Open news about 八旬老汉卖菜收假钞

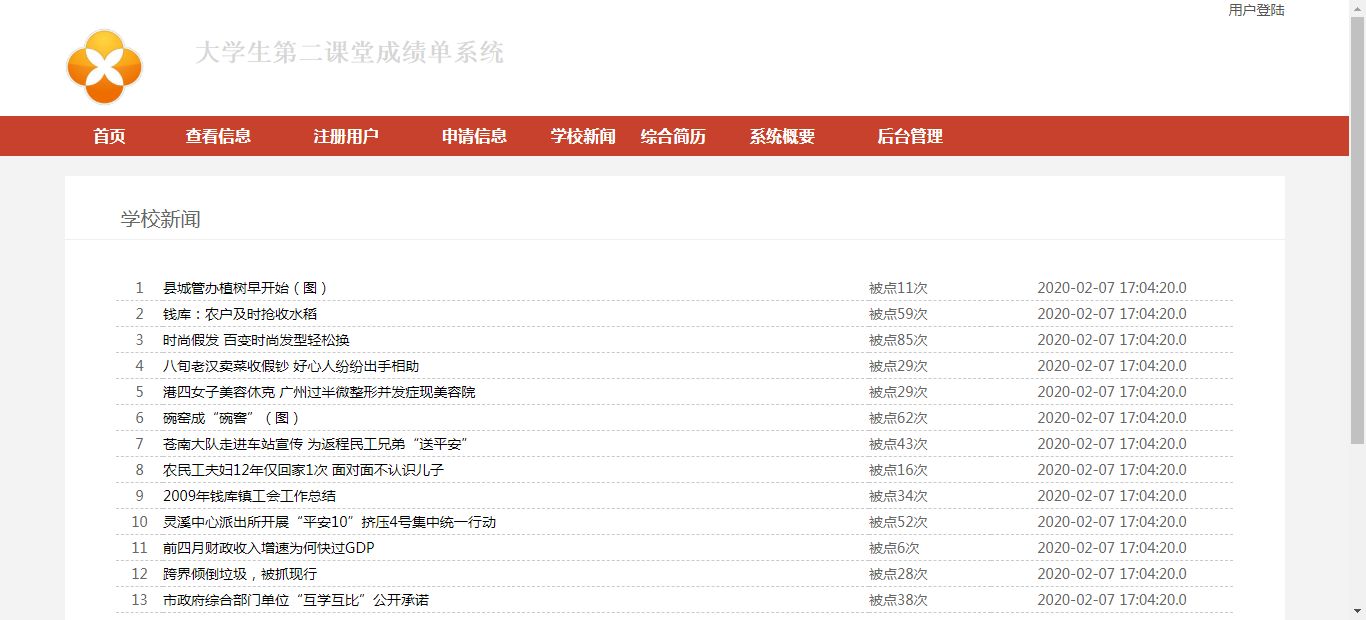291,366
